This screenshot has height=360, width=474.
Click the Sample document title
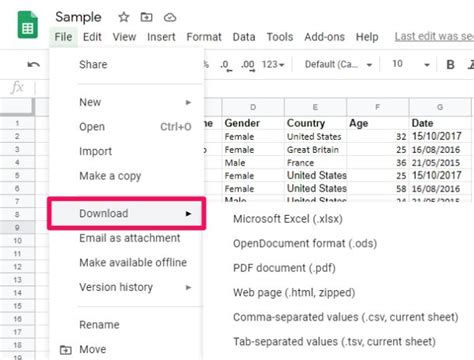click(x=78, y=17)
